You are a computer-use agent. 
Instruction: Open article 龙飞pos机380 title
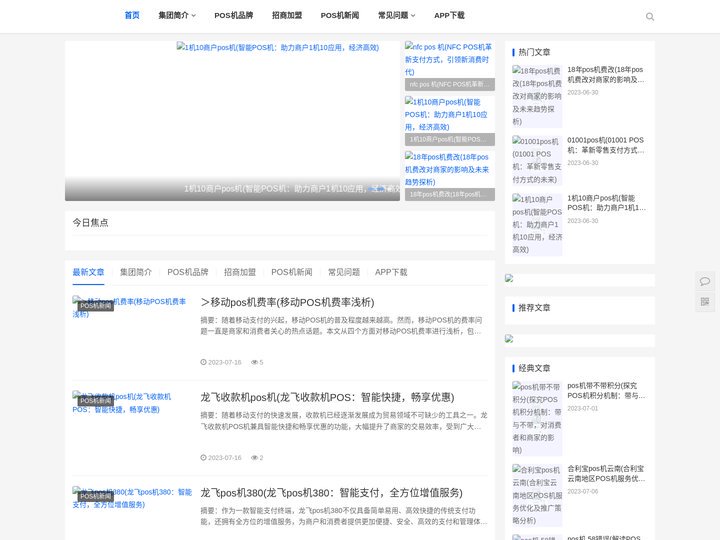pos(332,493)
